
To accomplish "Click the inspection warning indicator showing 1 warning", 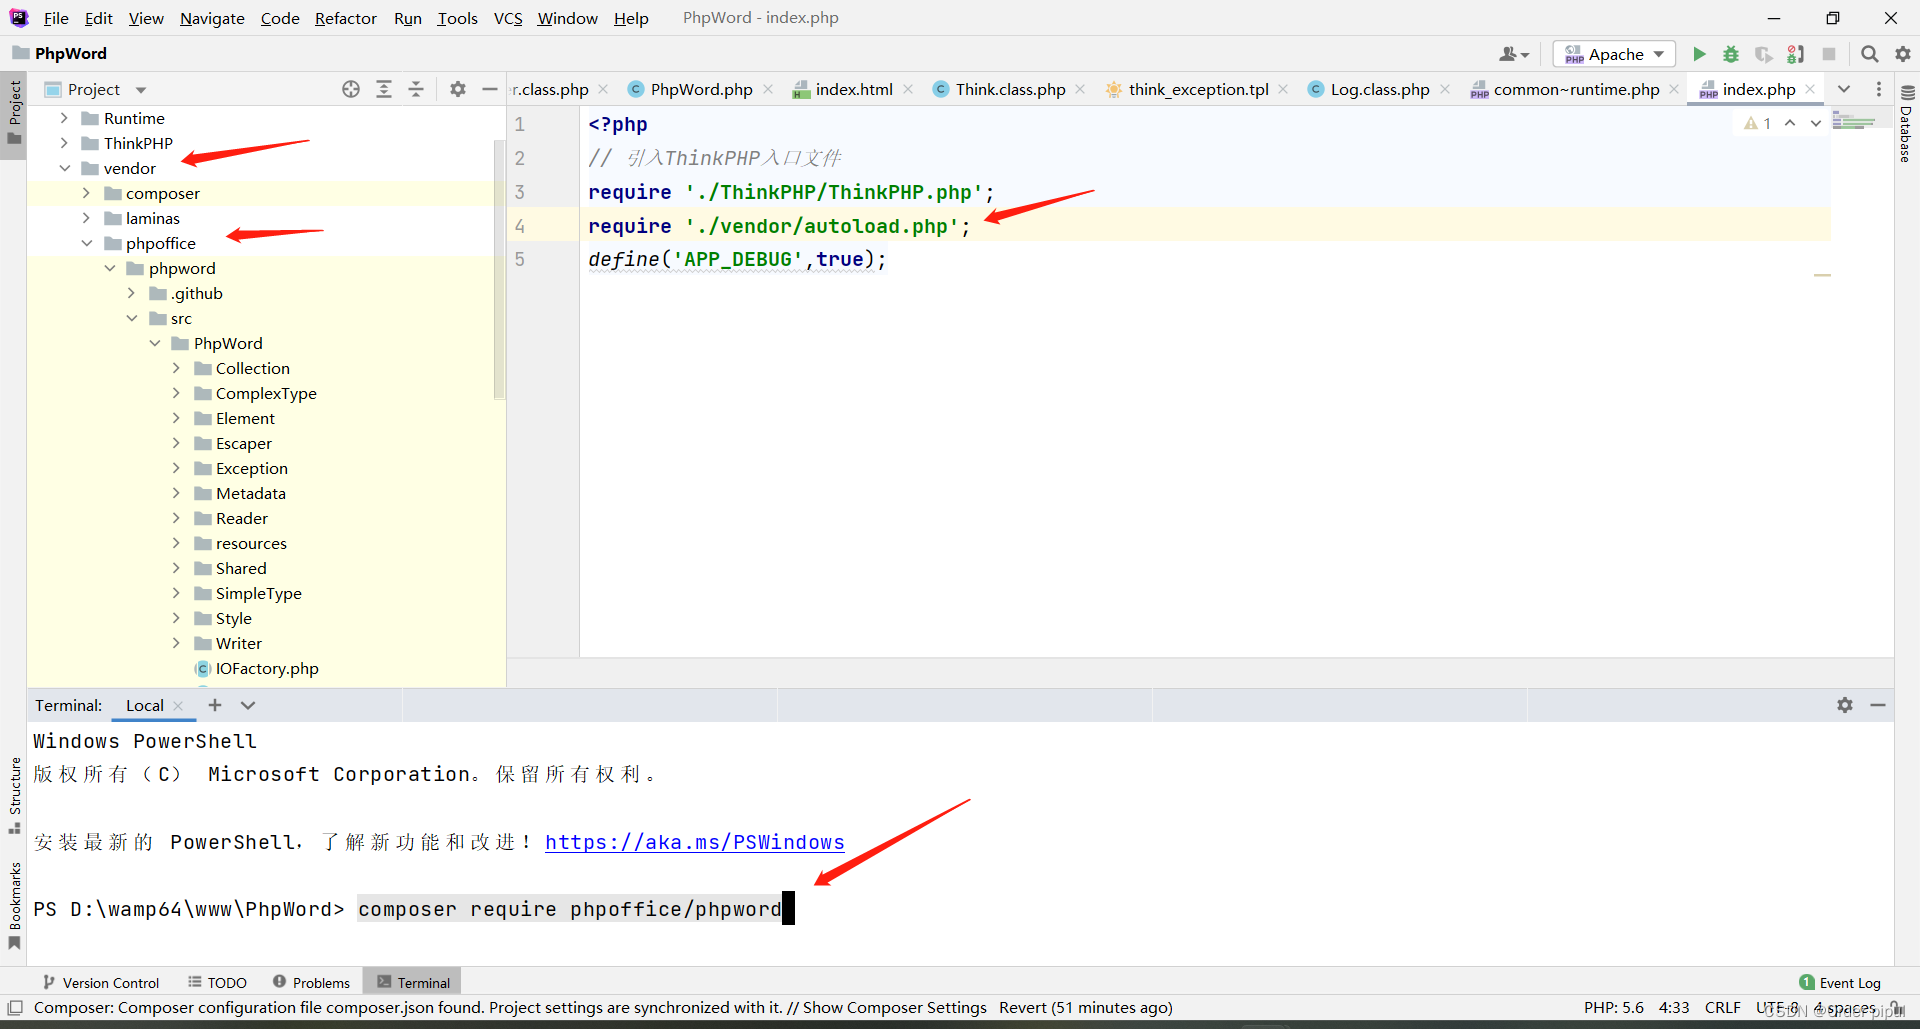I will [x=1758, y=122].
